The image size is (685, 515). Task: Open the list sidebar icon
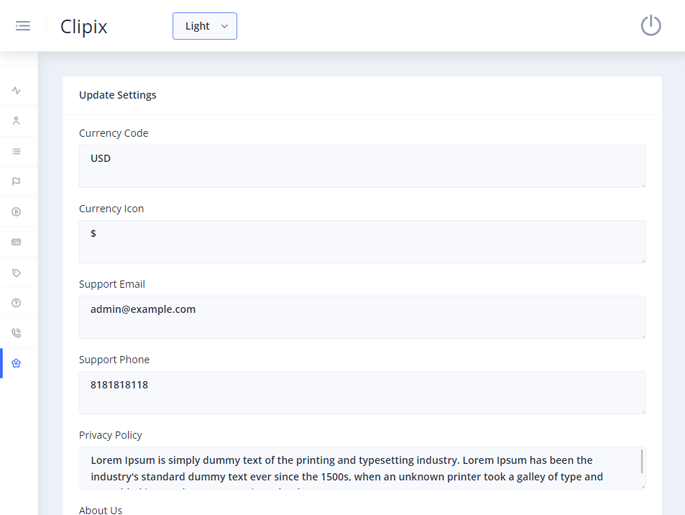click(x=16, y=152)
